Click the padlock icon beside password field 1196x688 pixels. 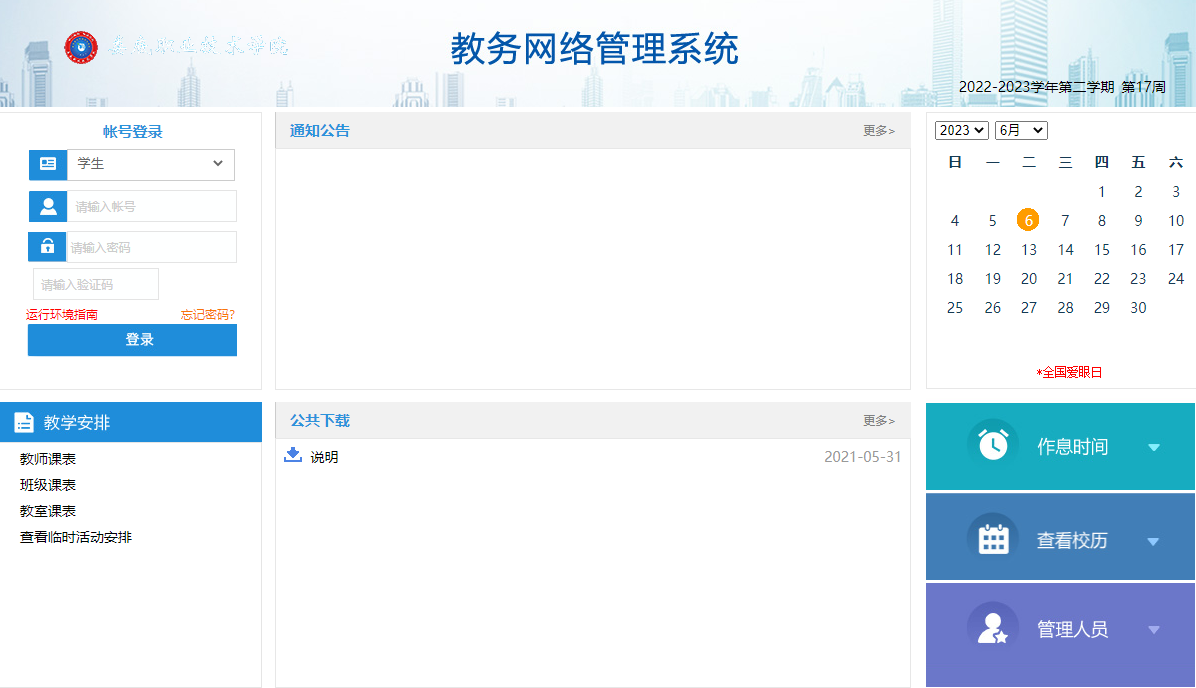47,247
